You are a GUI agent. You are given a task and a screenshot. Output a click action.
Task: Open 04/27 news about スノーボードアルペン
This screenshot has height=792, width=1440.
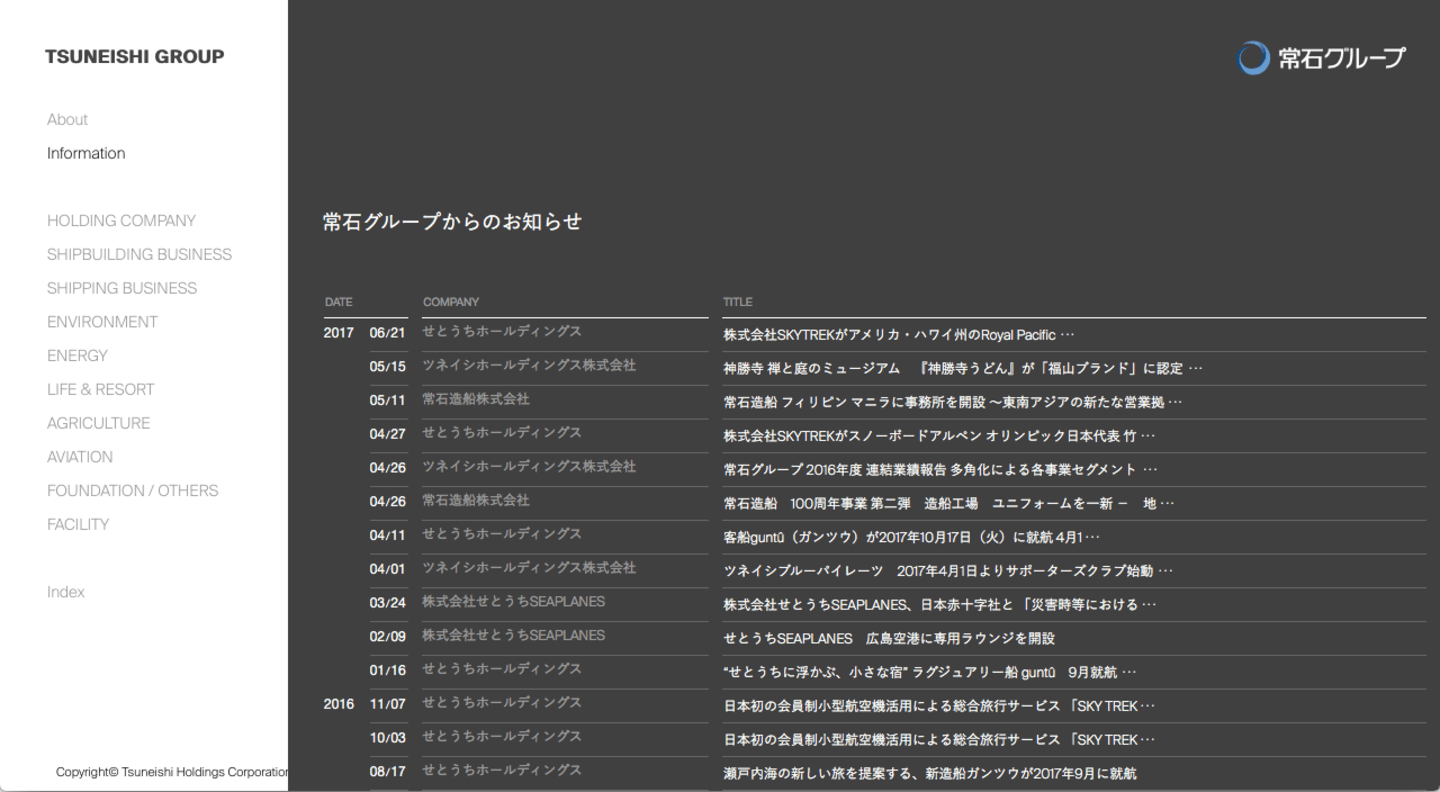939,436
